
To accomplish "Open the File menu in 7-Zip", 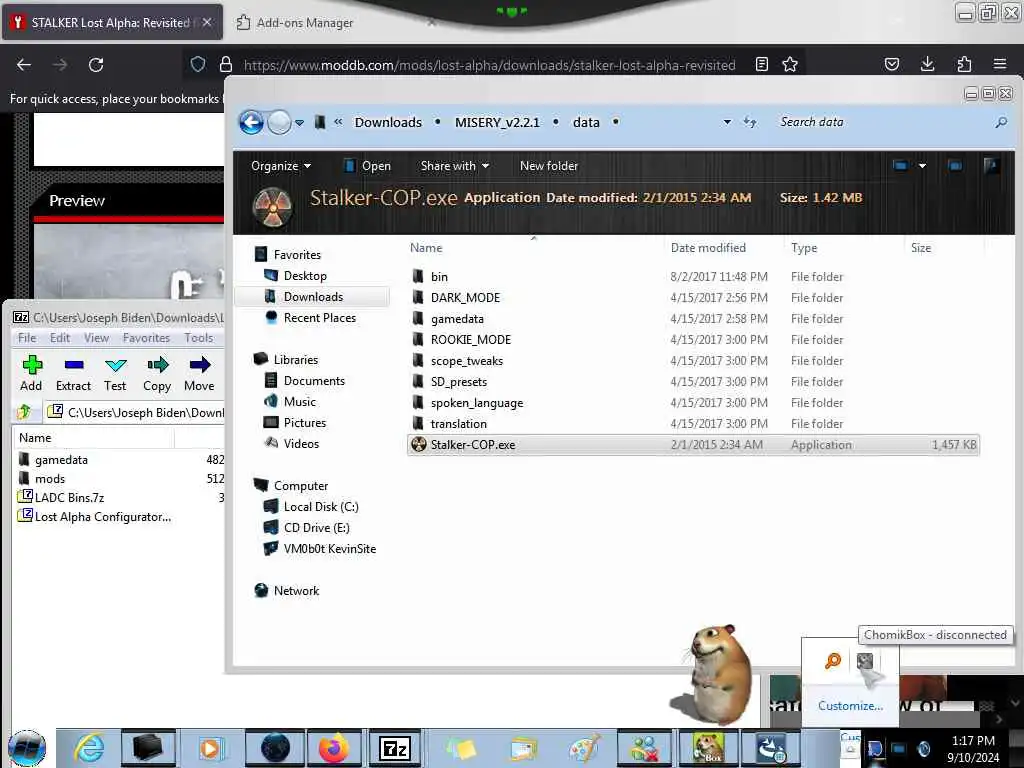I will (x=27, y=338).
